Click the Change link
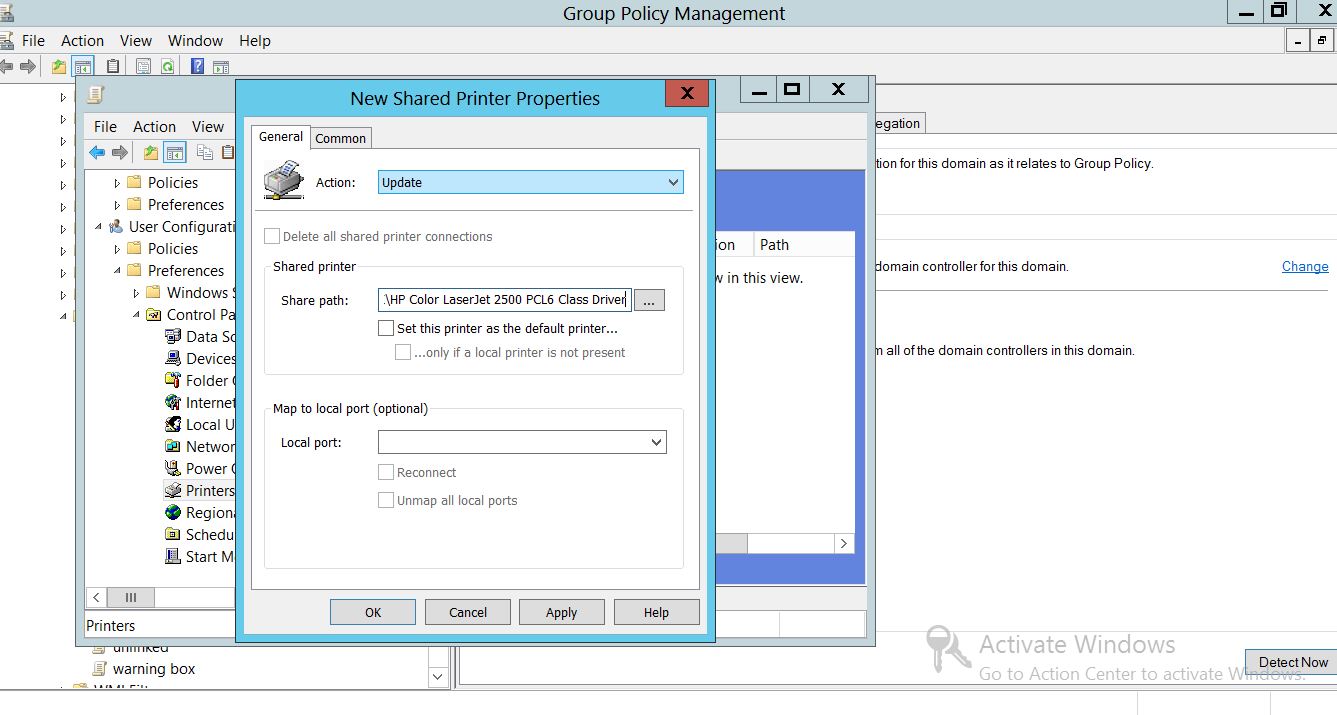The image size is (1337, 715). 1305,267
